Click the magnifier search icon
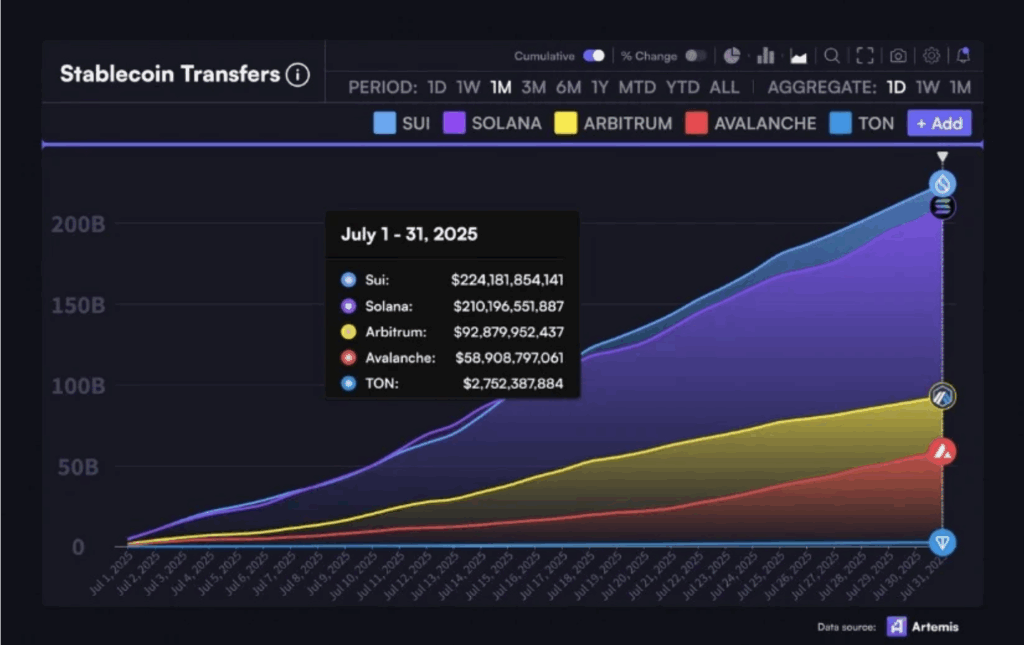 click(831, 55)
